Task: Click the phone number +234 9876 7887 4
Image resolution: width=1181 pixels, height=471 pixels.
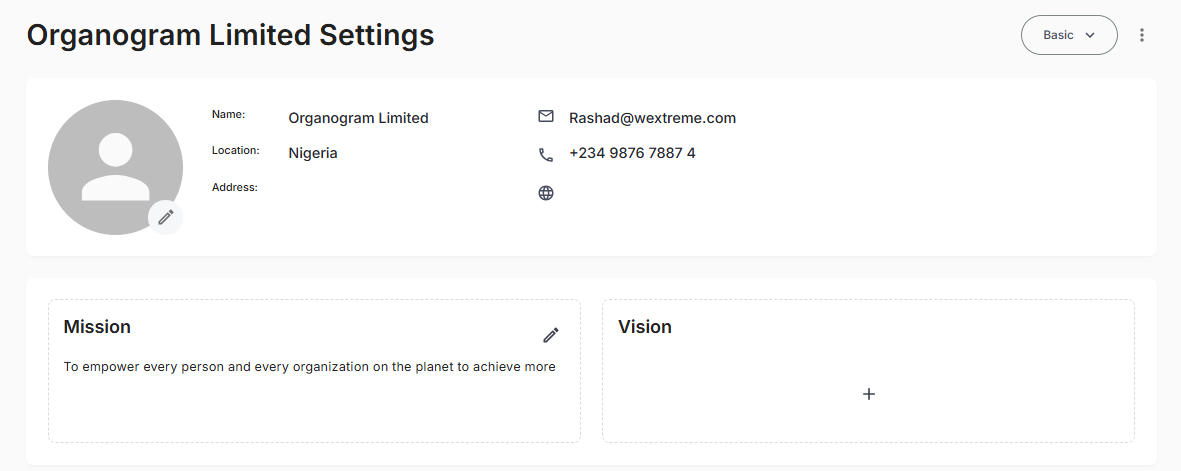Action: 632,153
